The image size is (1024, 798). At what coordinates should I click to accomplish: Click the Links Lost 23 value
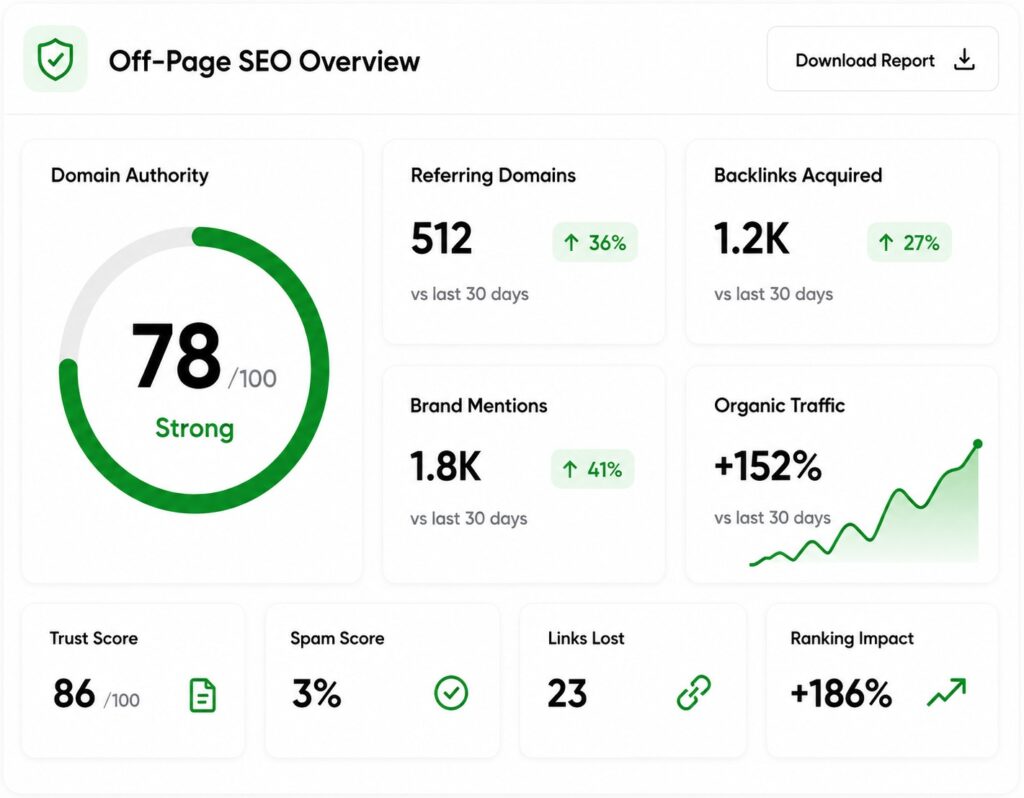[x=567, y=694]
